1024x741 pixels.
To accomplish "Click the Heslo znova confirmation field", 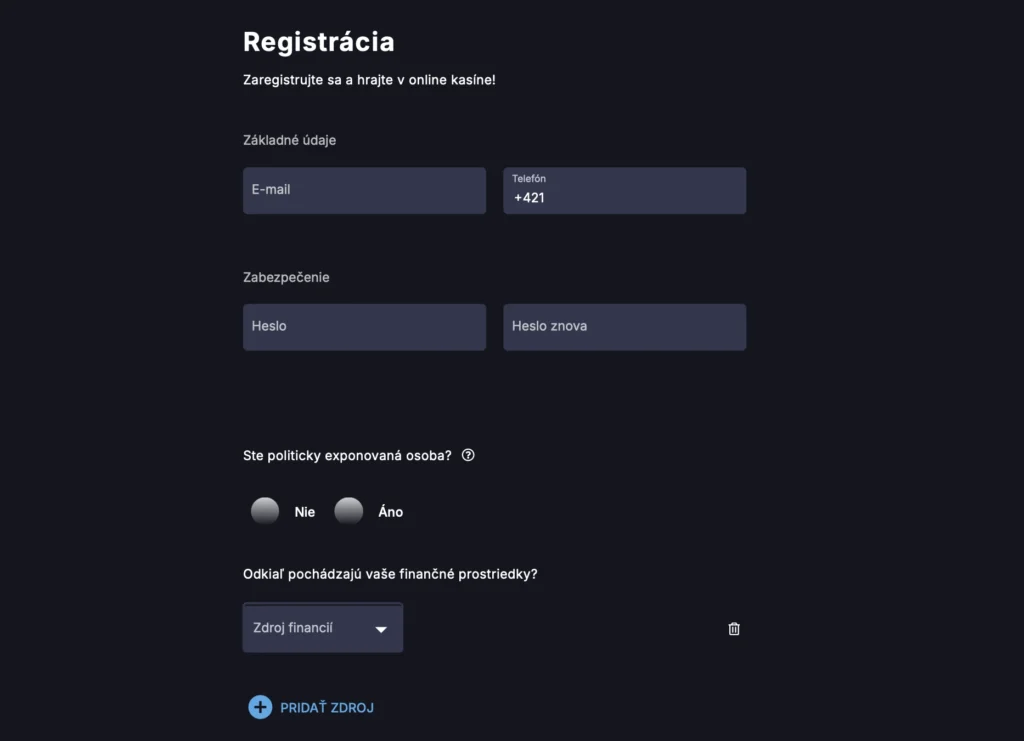I will coord(624,326).
